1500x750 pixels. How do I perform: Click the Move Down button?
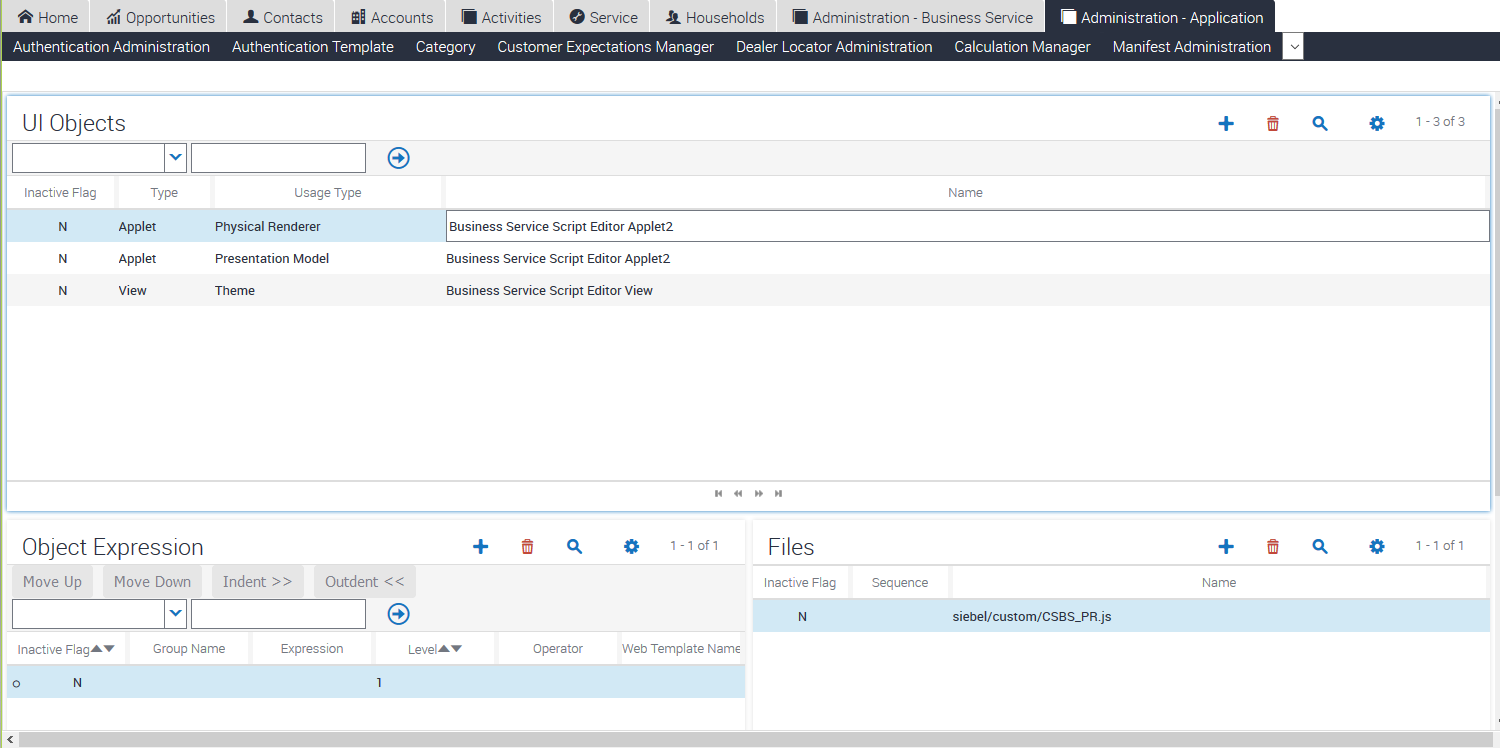[152, 582]
